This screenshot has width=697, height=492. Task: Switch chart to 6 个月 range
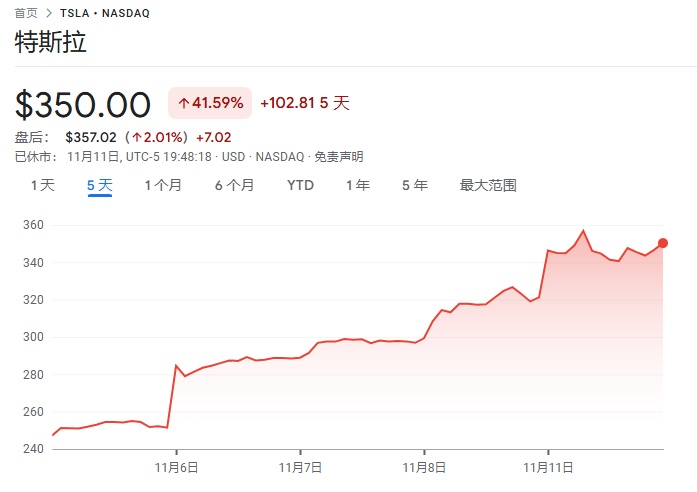pyautogui.click(x=234, y=185)
